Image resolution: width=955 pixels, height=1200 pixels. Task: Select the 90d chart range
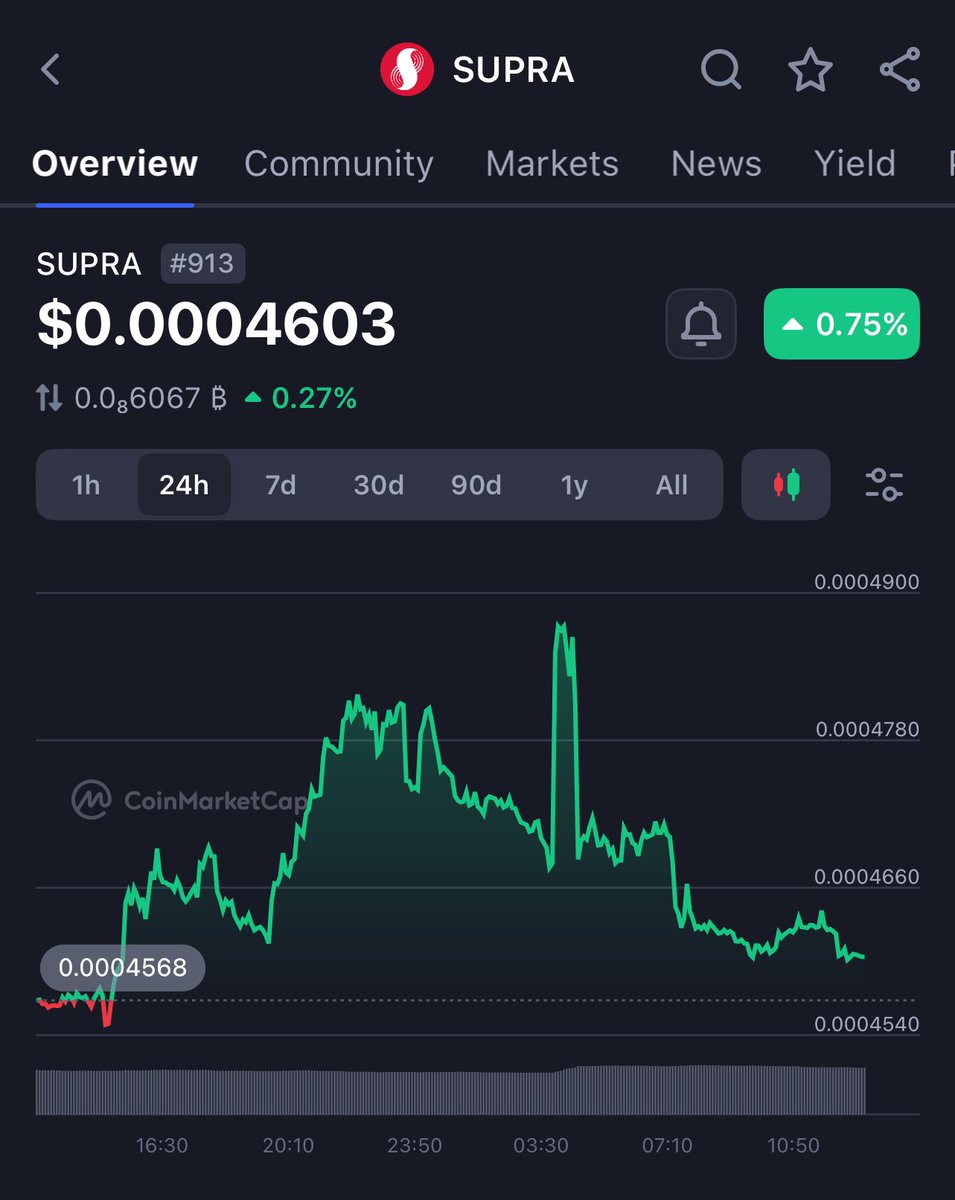pos(476,485)
